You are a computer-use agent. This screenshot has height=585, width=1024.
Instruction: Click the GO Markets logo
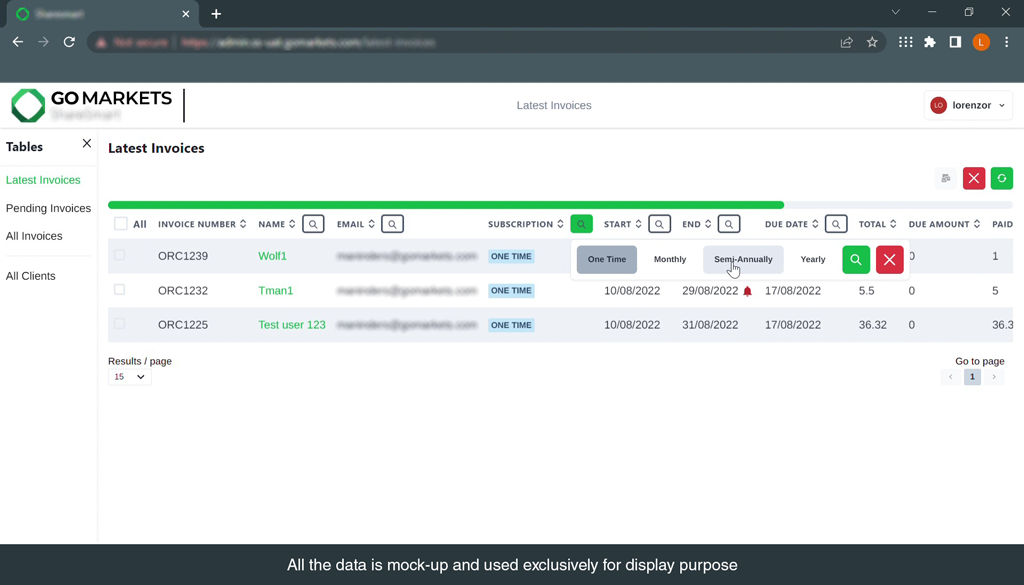point(91,105)
